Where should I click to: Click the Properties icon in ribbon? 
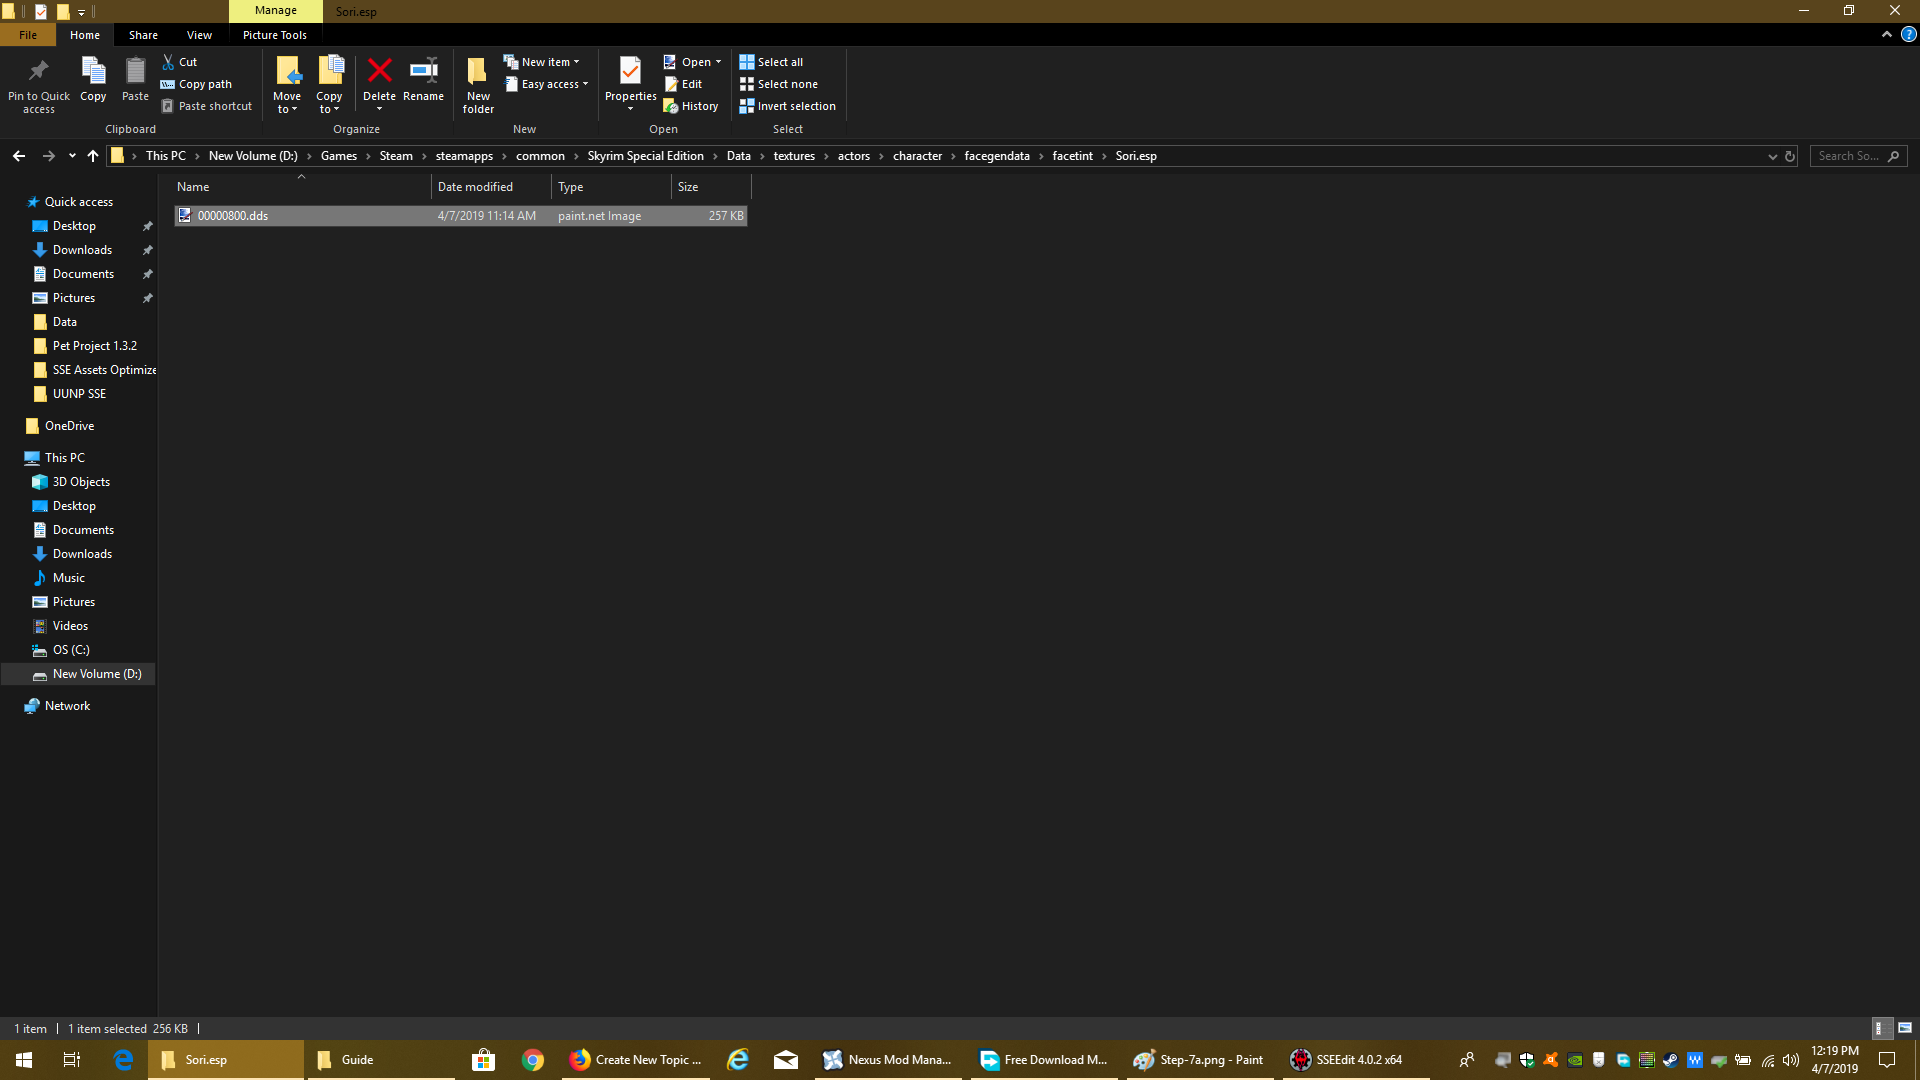point(630,72)
